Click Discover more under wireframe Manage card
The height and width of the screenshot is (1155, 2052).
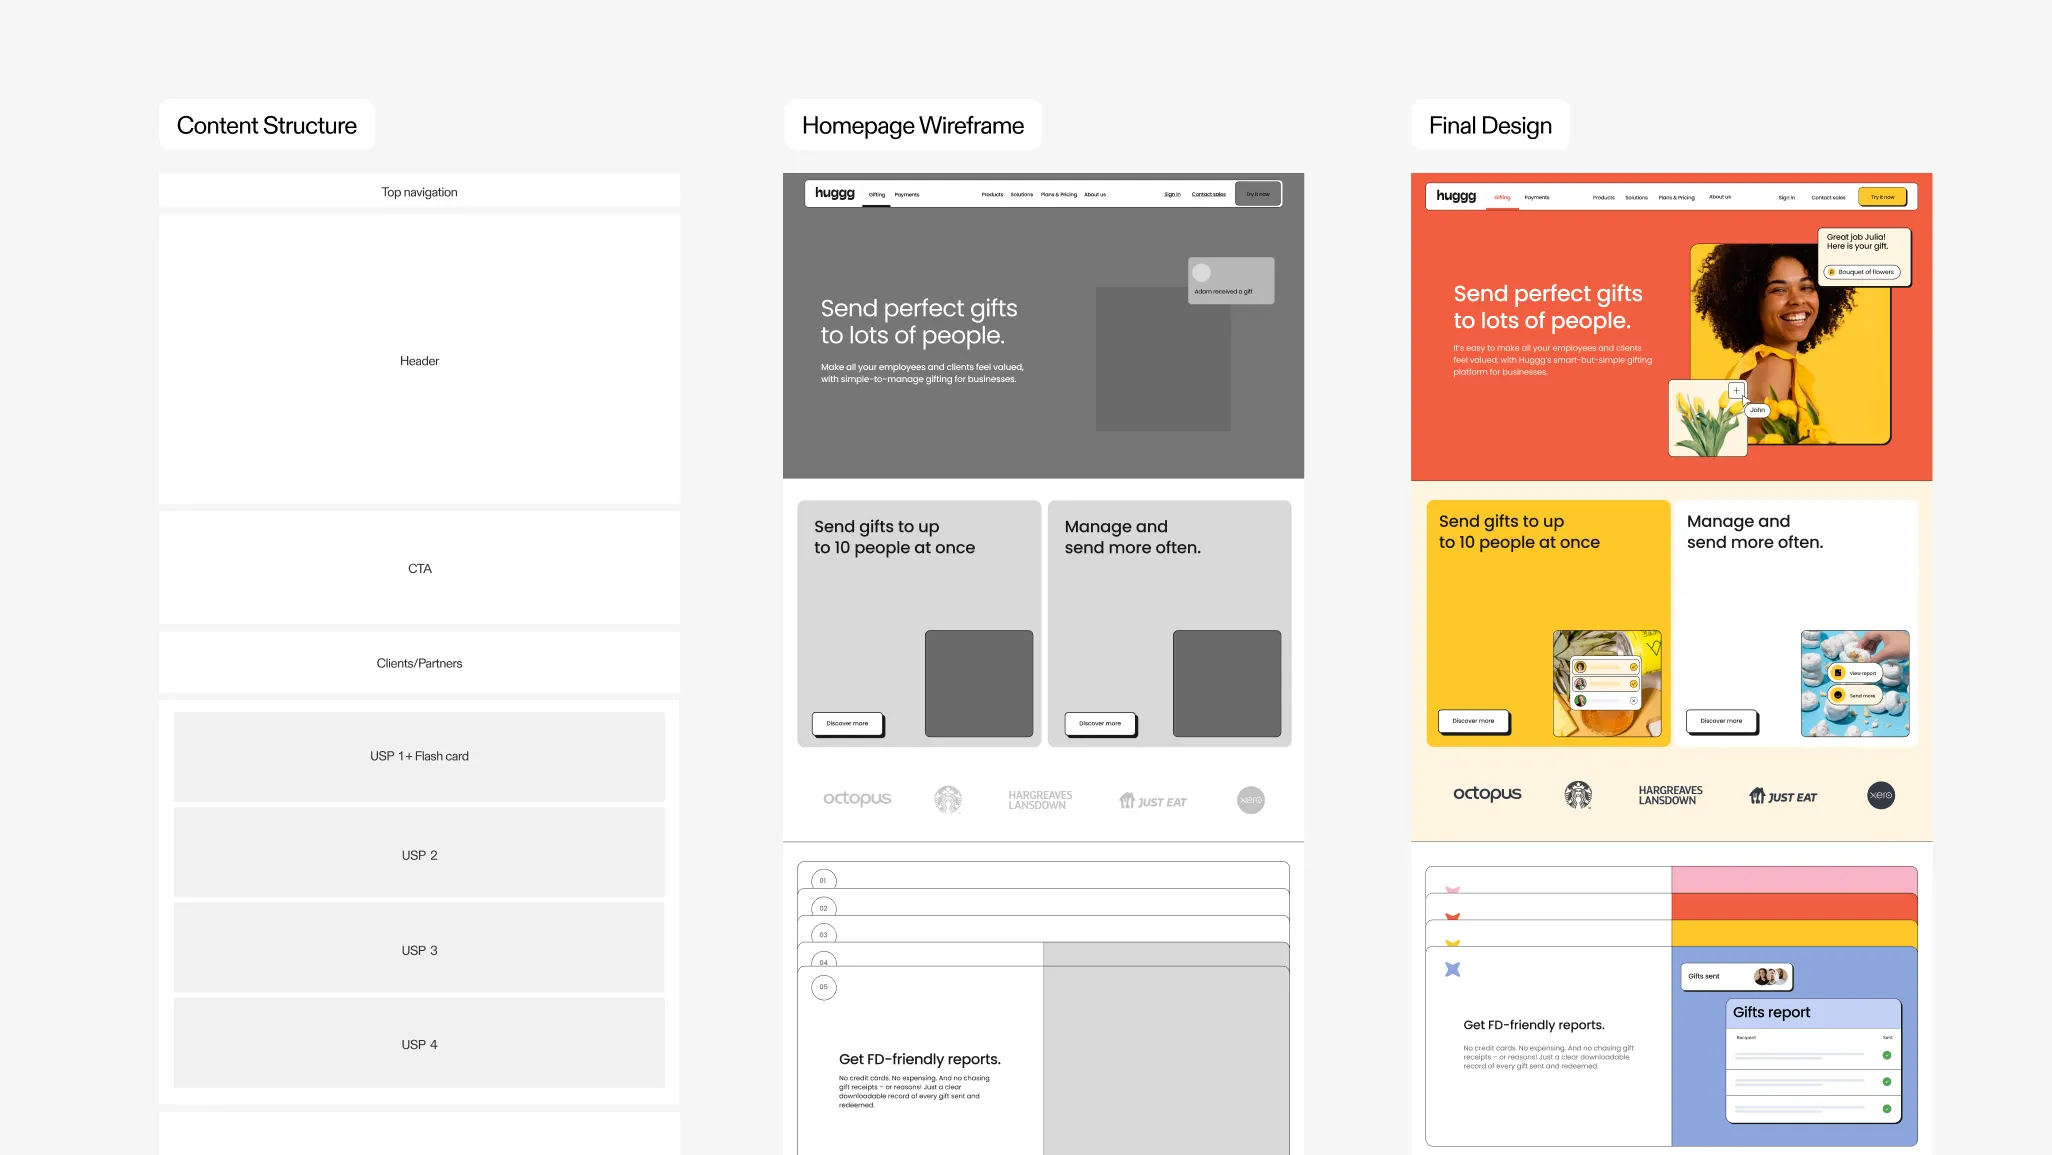[1100, 723]
